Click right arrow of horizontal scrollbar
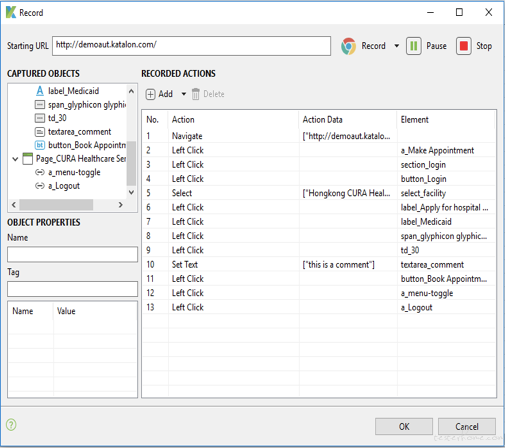505x448 pixels. click(x=121, y=205)
